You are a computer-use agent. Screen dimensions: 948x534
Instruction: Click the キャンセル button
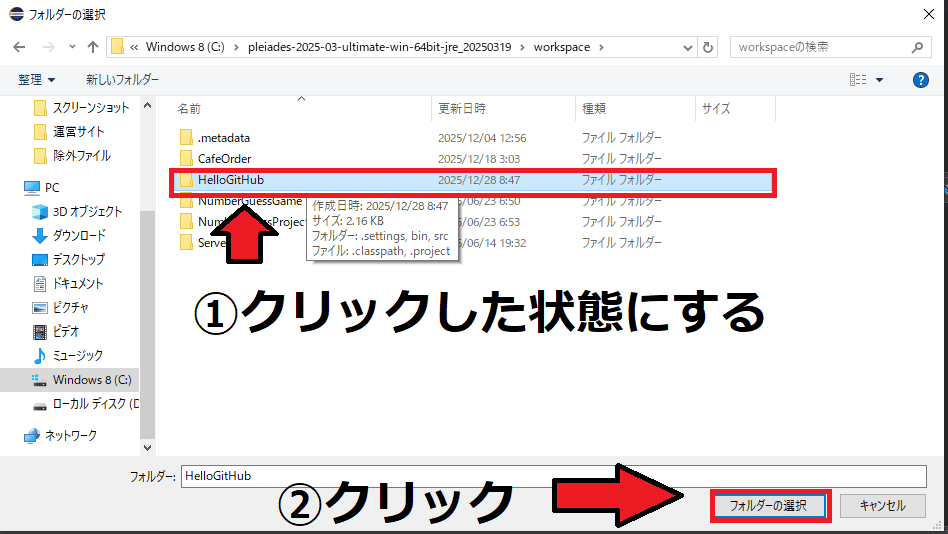883,506
